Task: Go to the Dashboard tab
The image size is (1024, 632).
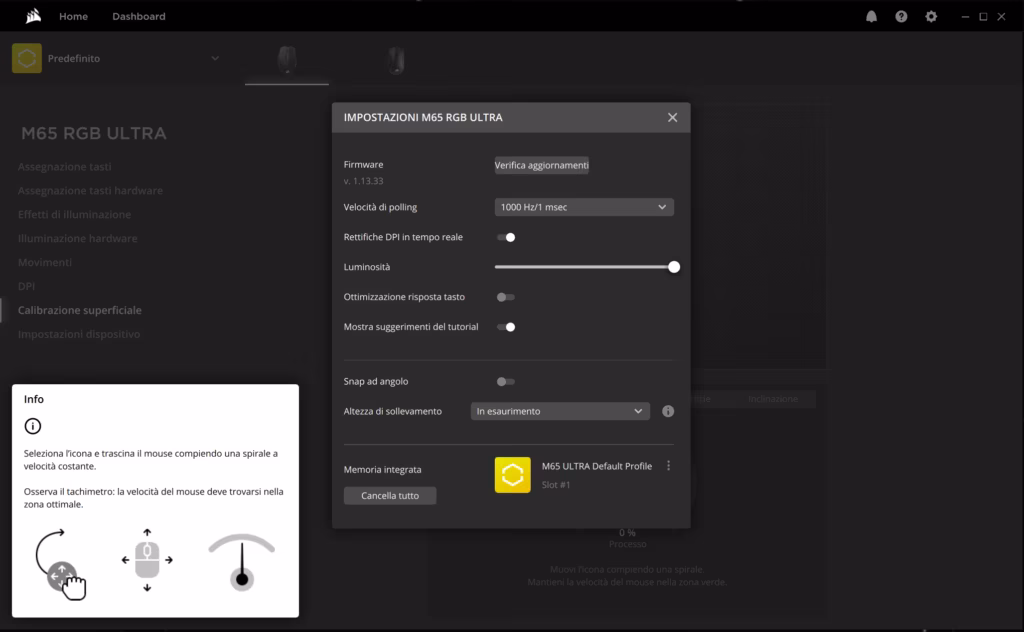Action: click(138, 16)
